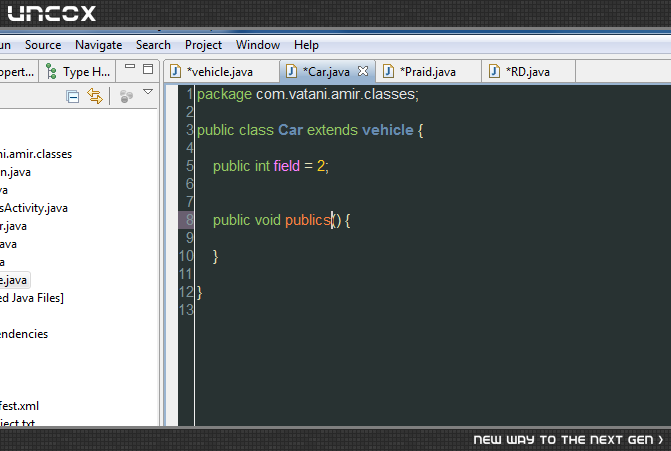Click line number 13 in the gutter

point(186,310)
